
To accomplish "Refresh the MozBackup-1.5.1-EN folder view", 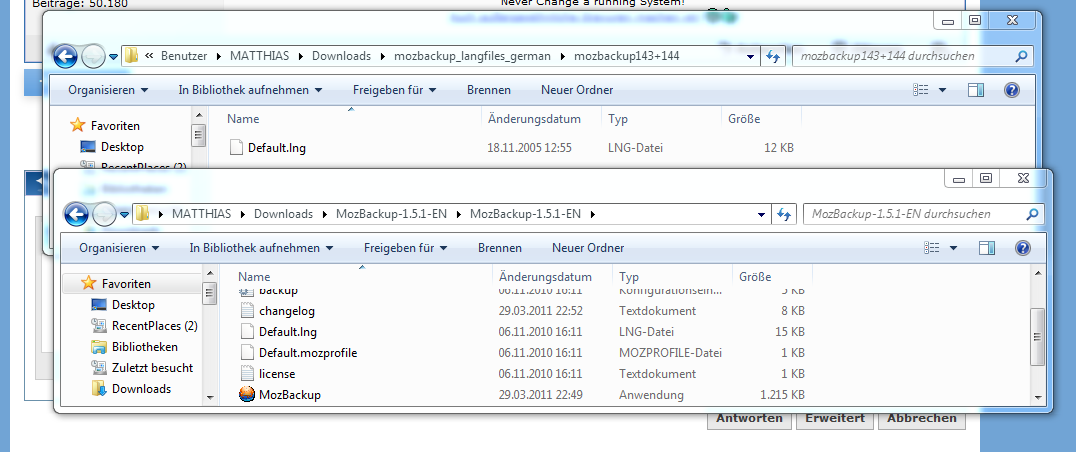I will tap(784, 214).
